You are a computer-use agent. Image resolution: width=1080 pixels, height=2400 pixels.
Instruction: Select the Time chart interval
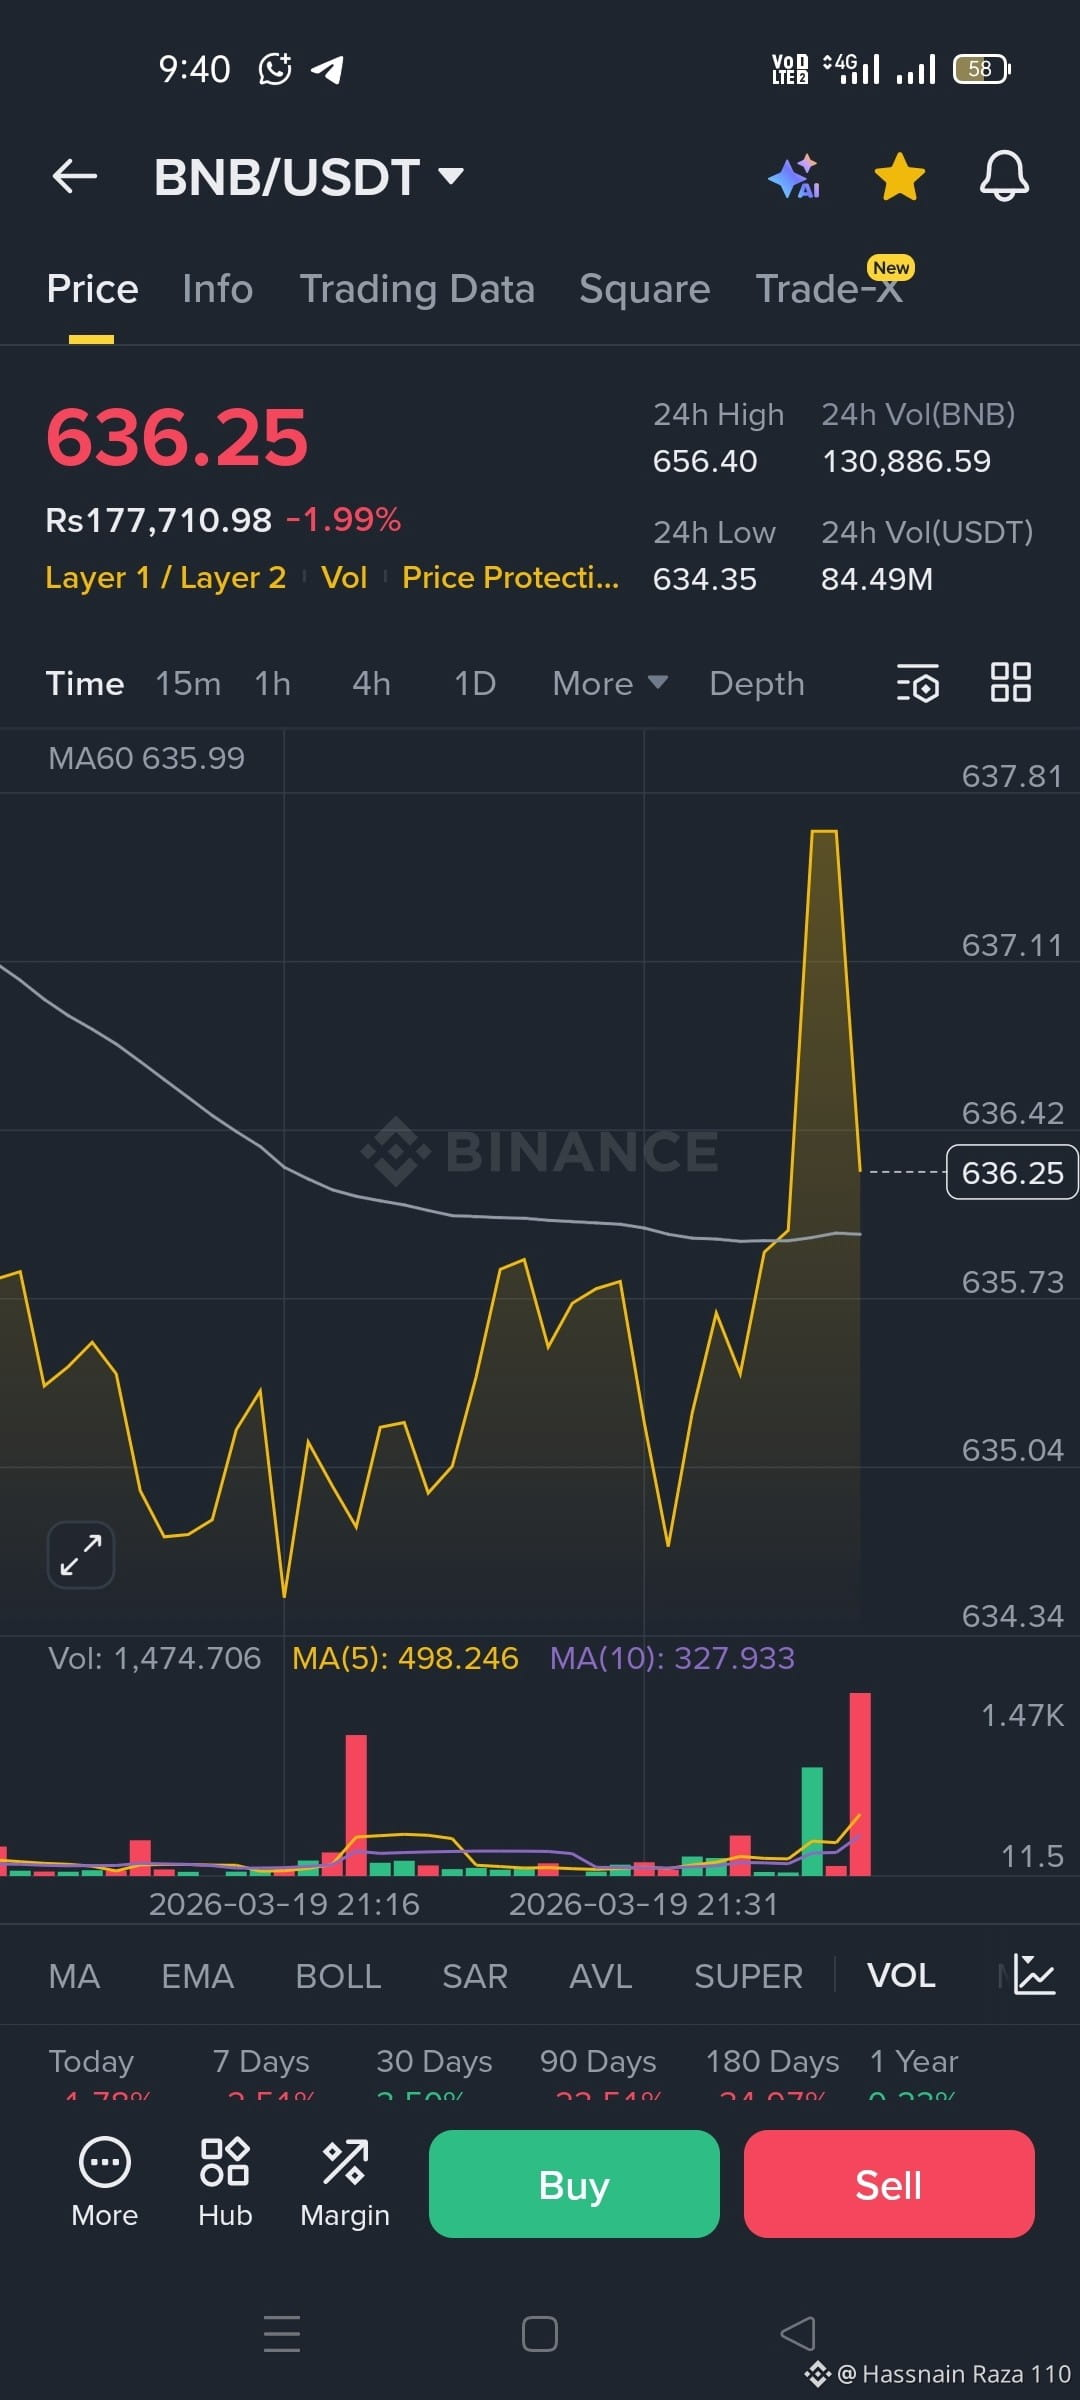pos(85,684)
